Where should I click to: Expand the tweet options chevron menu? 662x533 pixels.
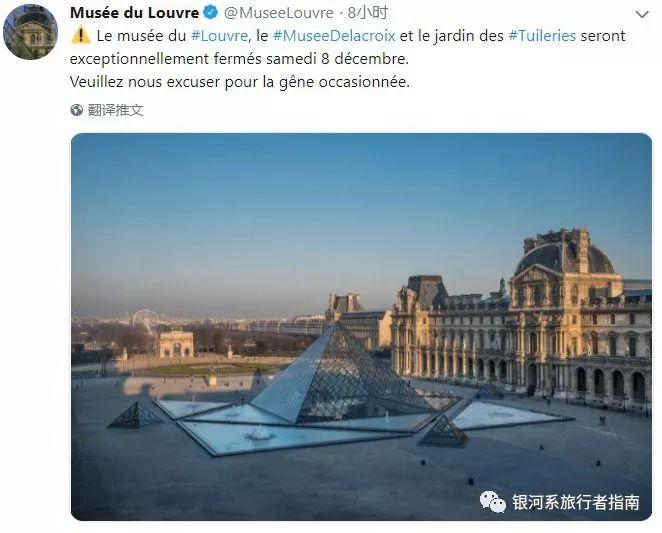click(642, 15)
